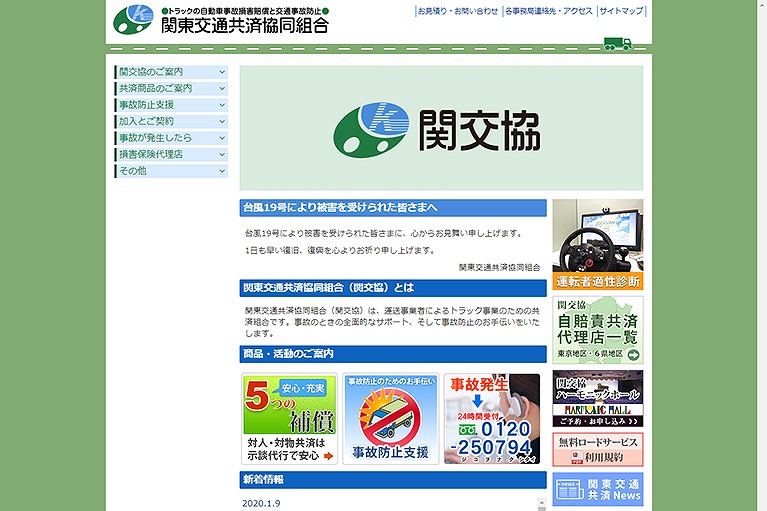Expand the その他 menu chevron
767x511 pixels.
tap(222, 171)
